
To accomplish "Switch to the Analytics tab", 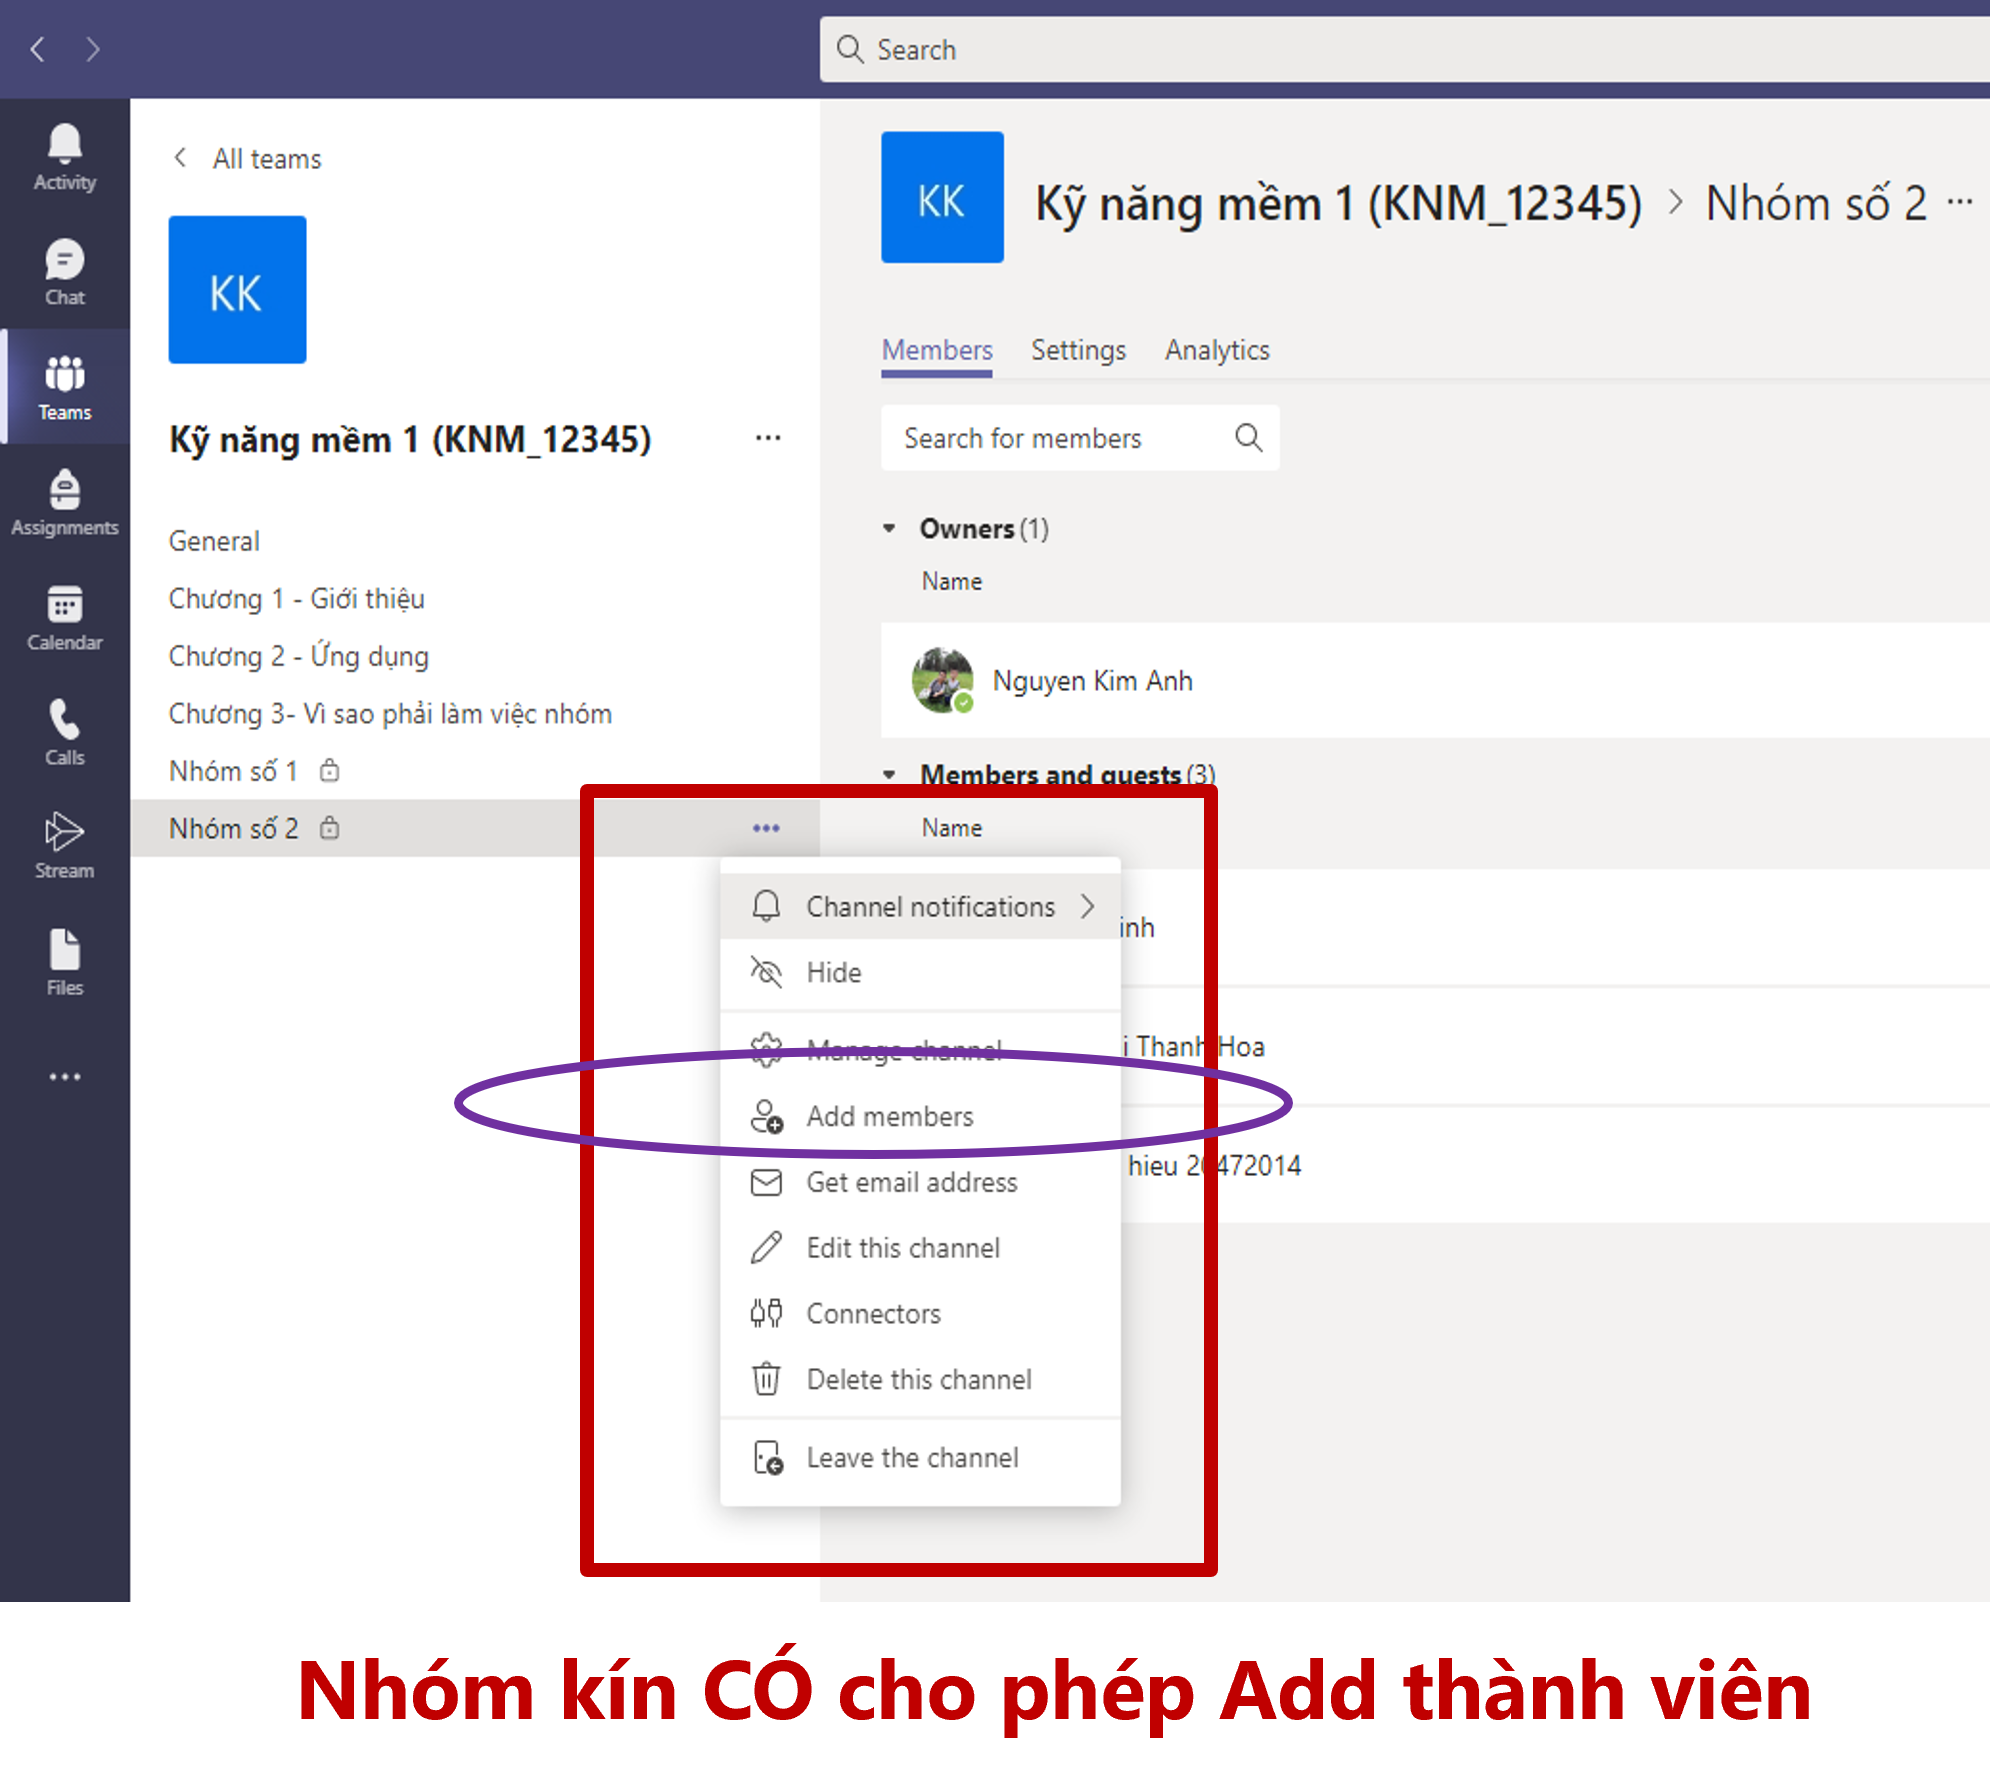I will coord(1216,350).
